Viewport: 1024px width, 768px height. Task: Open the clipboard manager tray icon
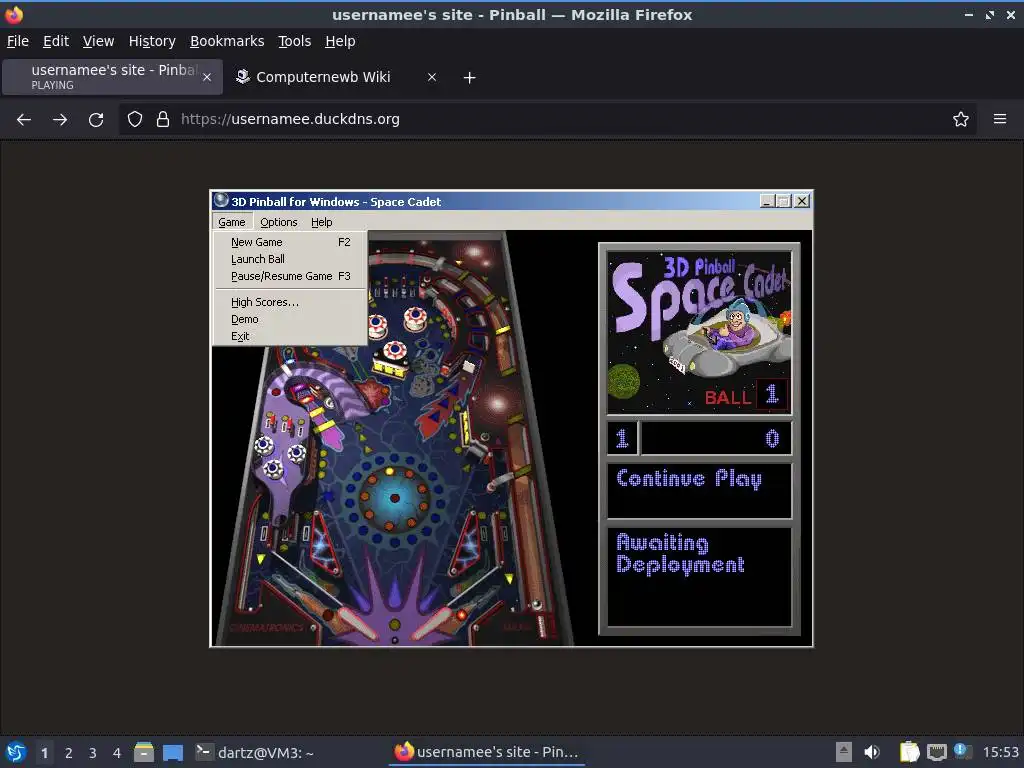pos(909,753)
